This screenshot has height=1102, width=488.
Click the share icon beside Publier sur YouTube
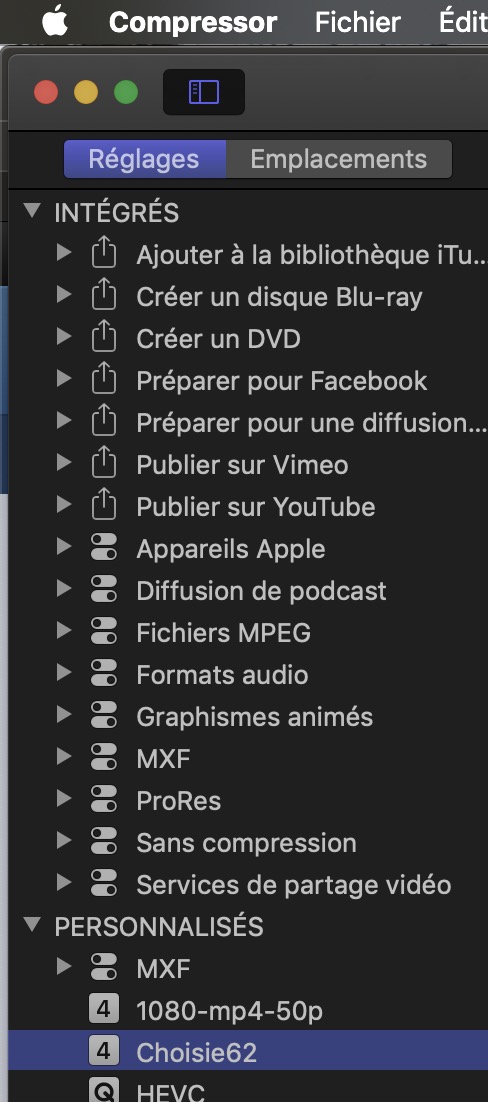pyautogui.click(x=104, y=507)
